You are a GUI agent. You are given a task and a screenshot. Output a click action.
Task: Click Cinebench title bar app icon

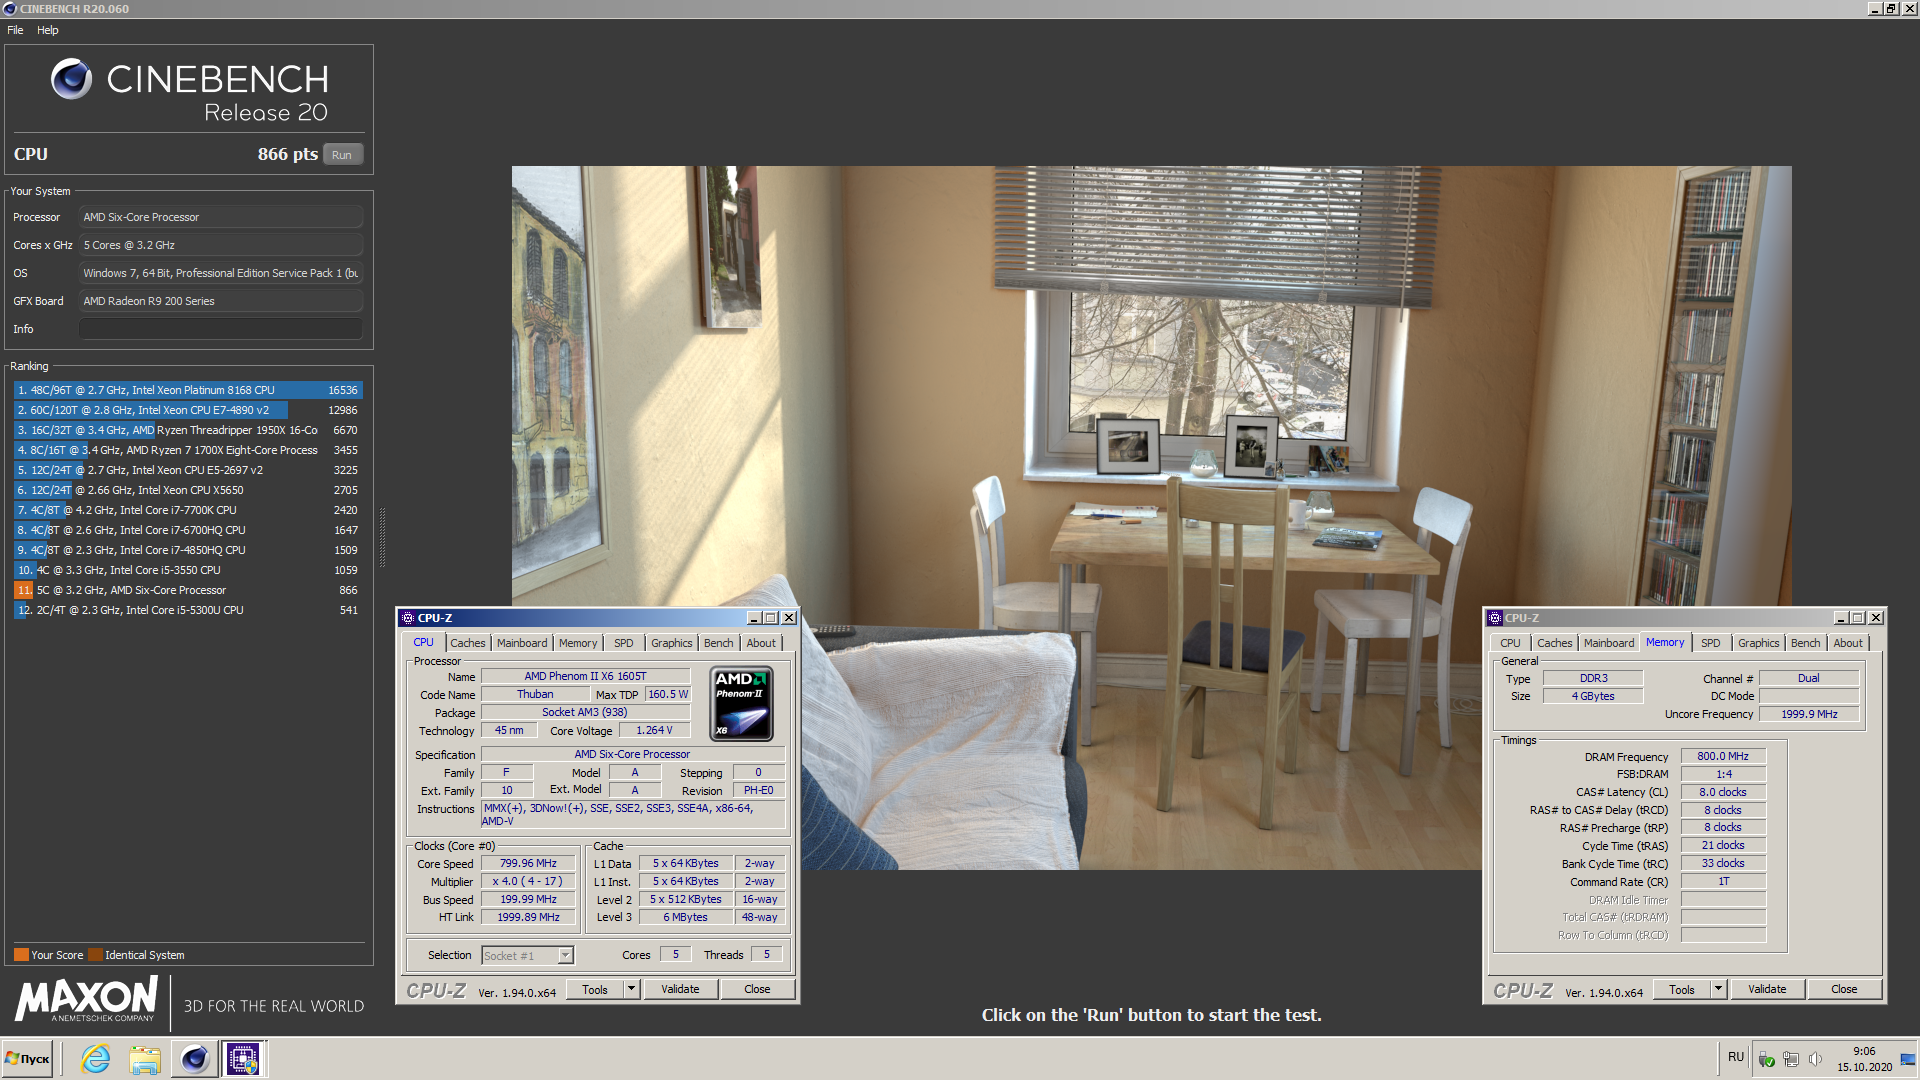[9, 9]
